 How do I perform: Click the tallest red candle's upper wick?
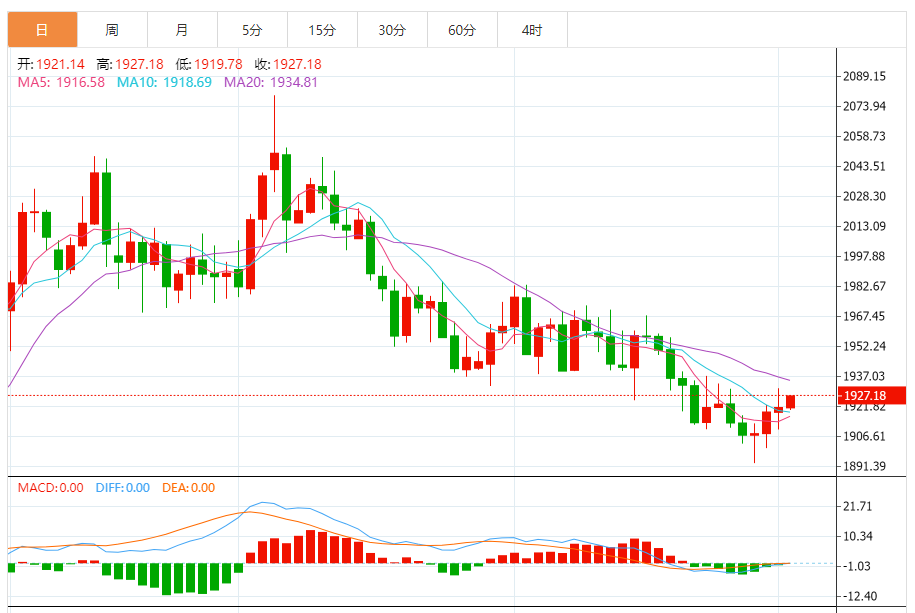tap(274, 124)
